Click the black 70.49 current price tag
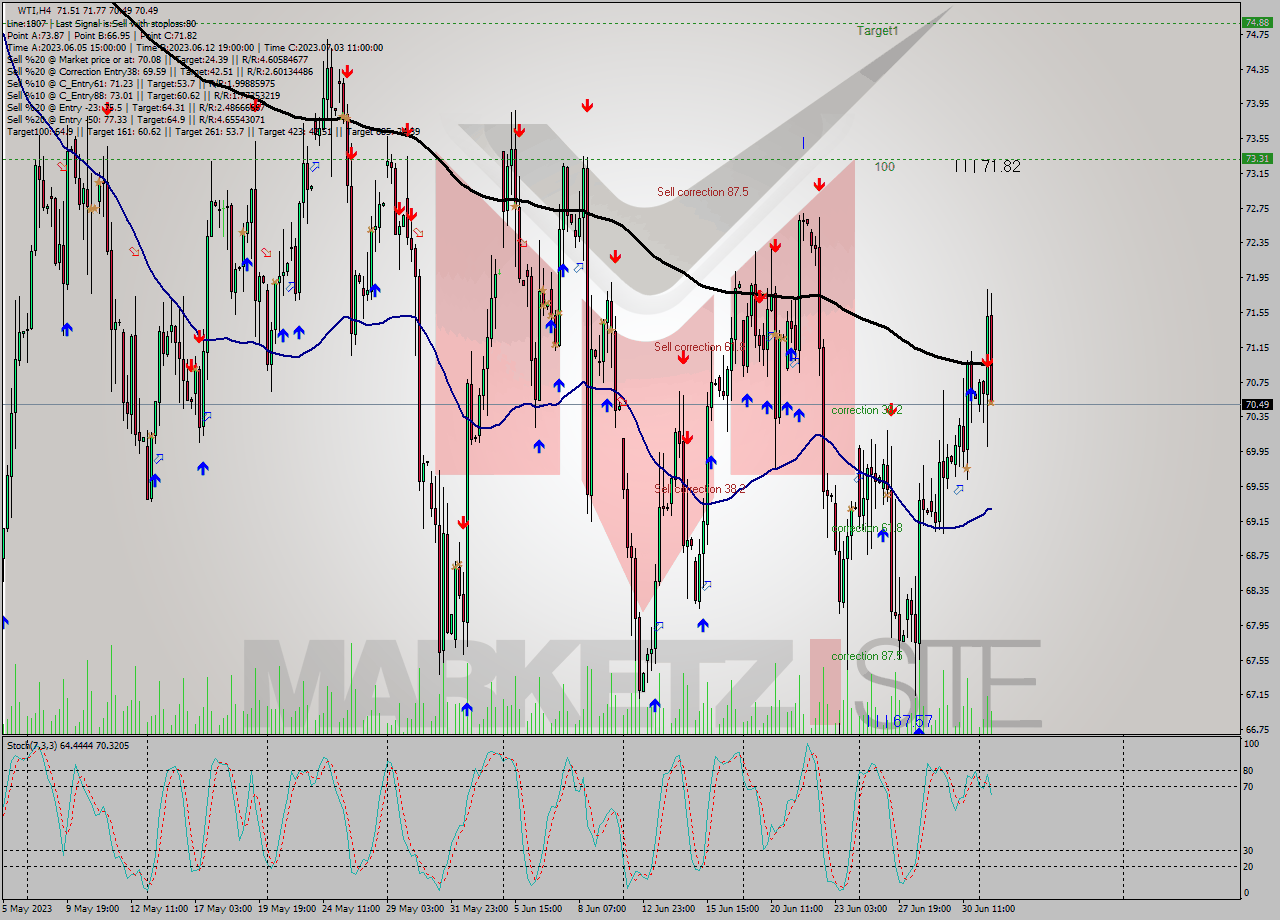The height and width of the screenshot is (920, 1280). pyautogui.click(x=1256, y=404)
